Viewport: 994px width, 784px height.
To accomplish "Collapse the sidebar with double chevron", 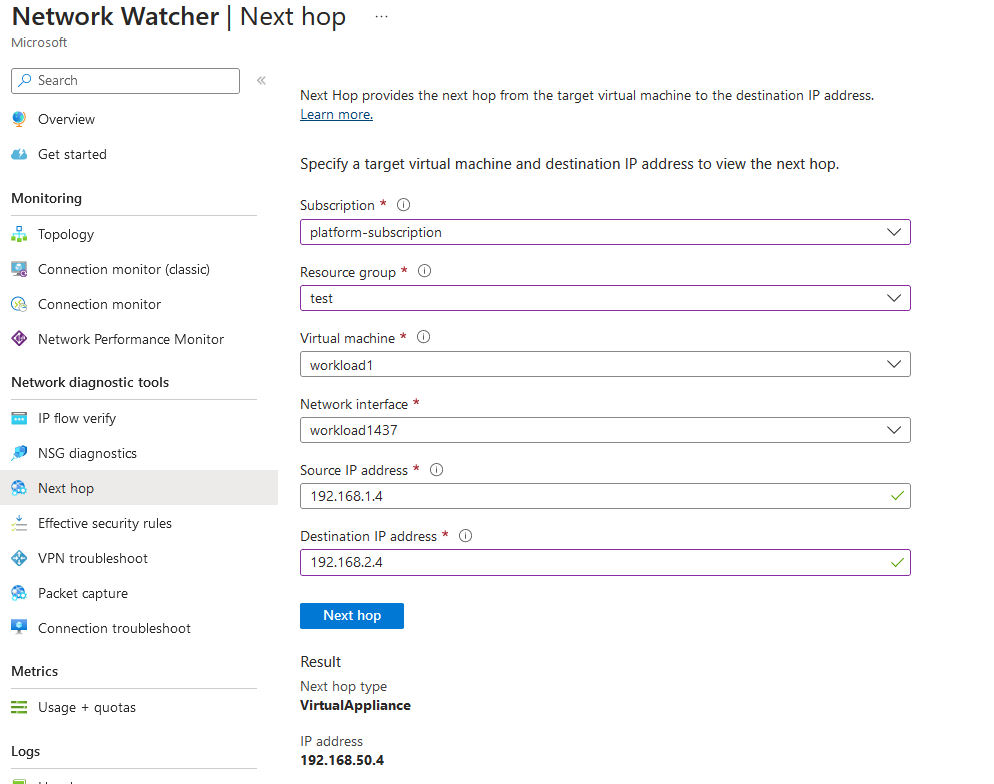I will tap(261, 80).
